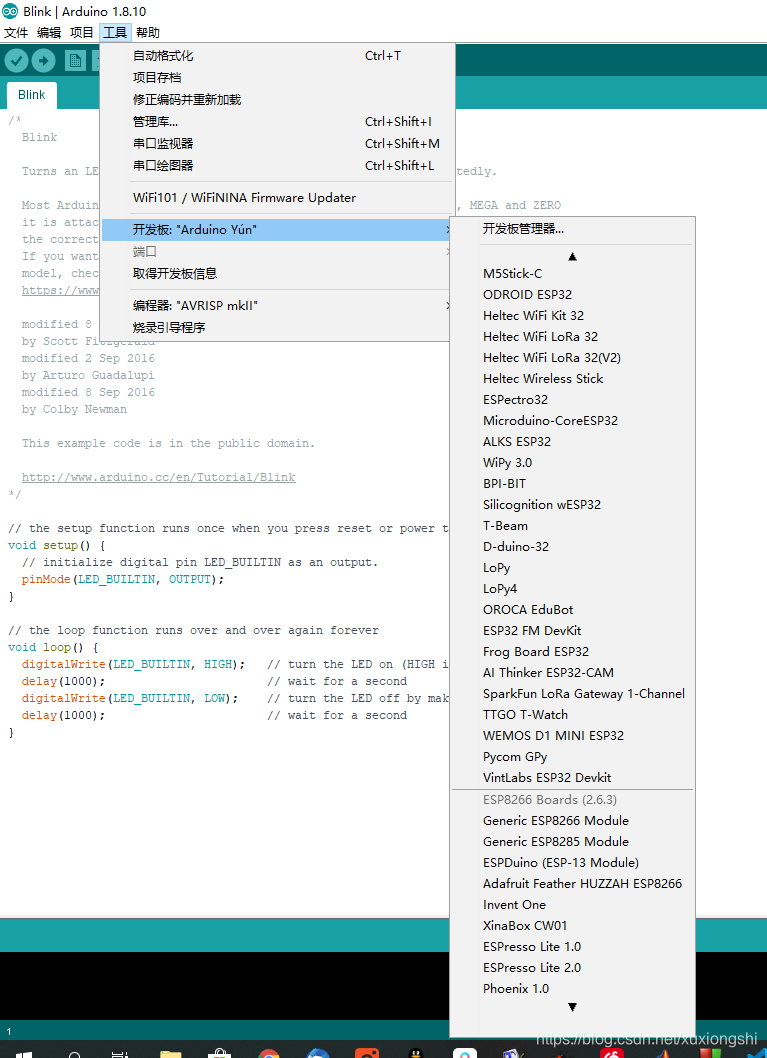This screenshot has height=1058, width=767.
Task: Select the T-Beam board
Action: click(x=573, y=526)
